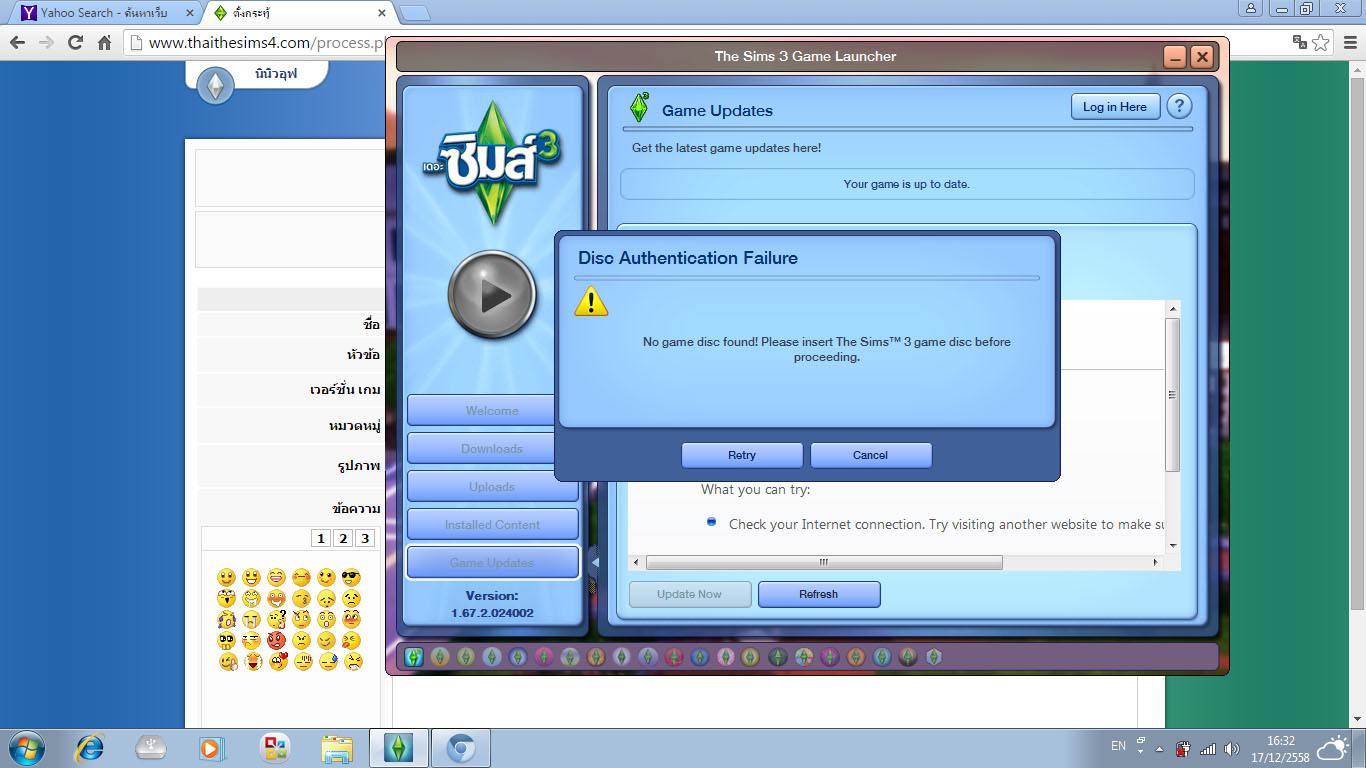
Task: Click the Refresh button under Game Updates
Action: 819,594
